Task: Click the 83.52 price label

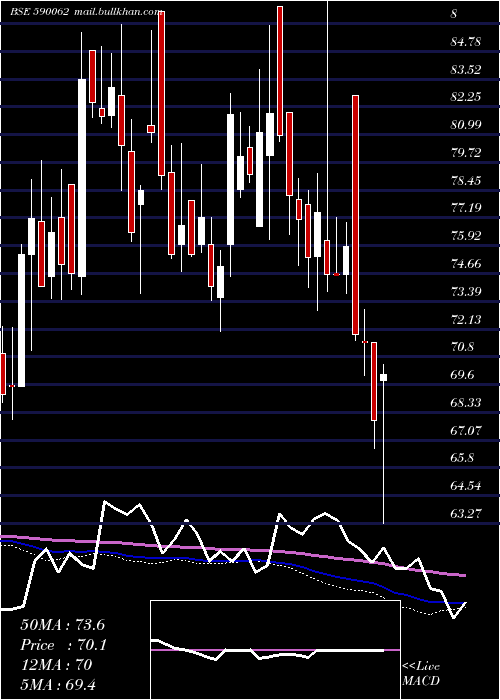Action: 466,70
